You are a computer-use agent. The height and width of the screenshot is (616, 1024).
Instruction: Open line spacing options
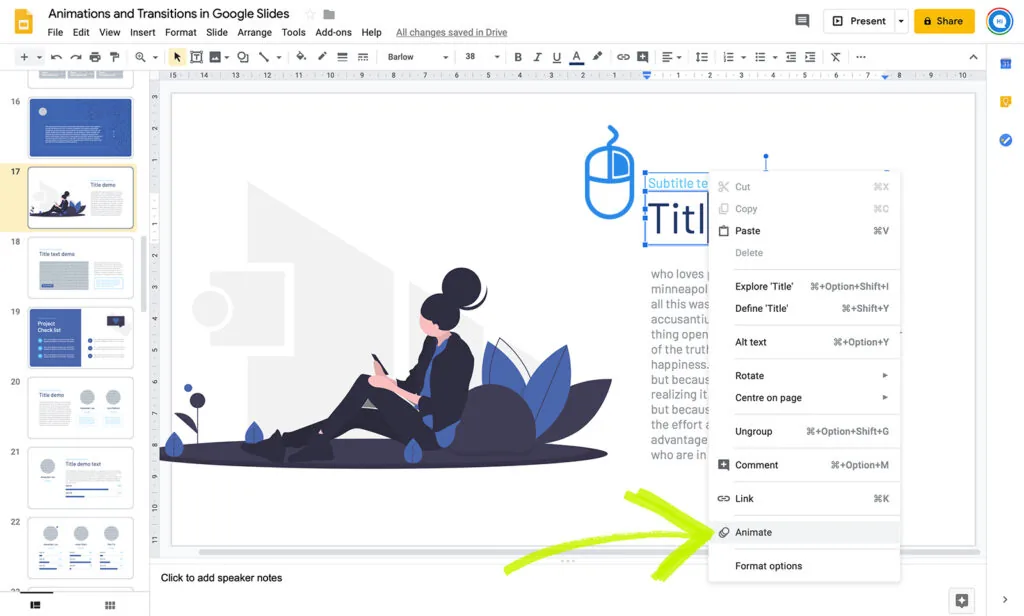[x=701, y=57]
